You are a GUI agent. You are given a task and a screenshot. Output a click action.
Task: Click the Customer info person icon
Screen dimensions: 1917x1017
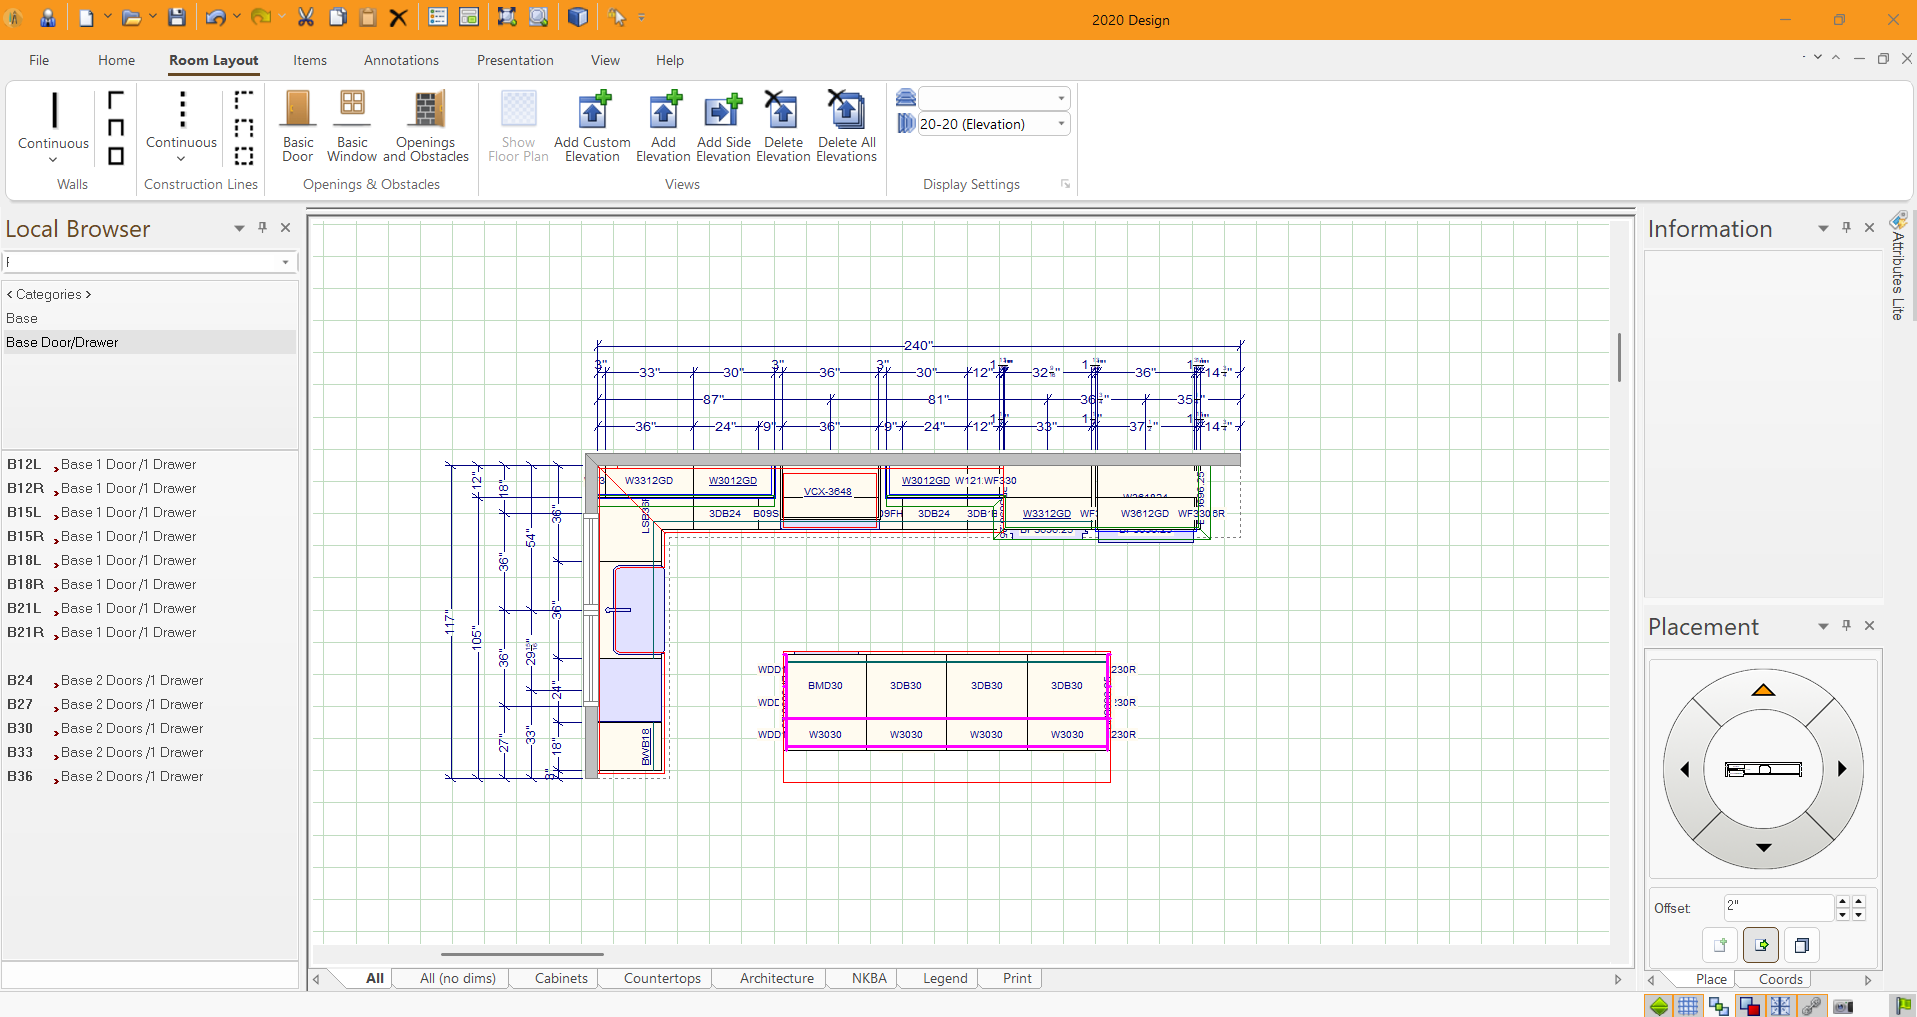tap(47, 18)
